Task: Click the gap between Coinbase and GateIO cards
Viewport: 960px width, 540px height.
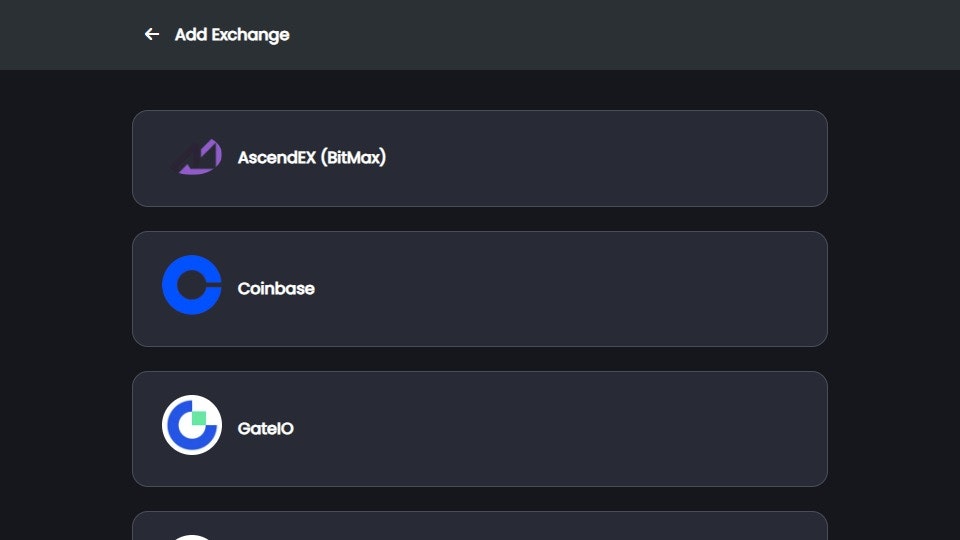Action: click(x=480, y=359)
